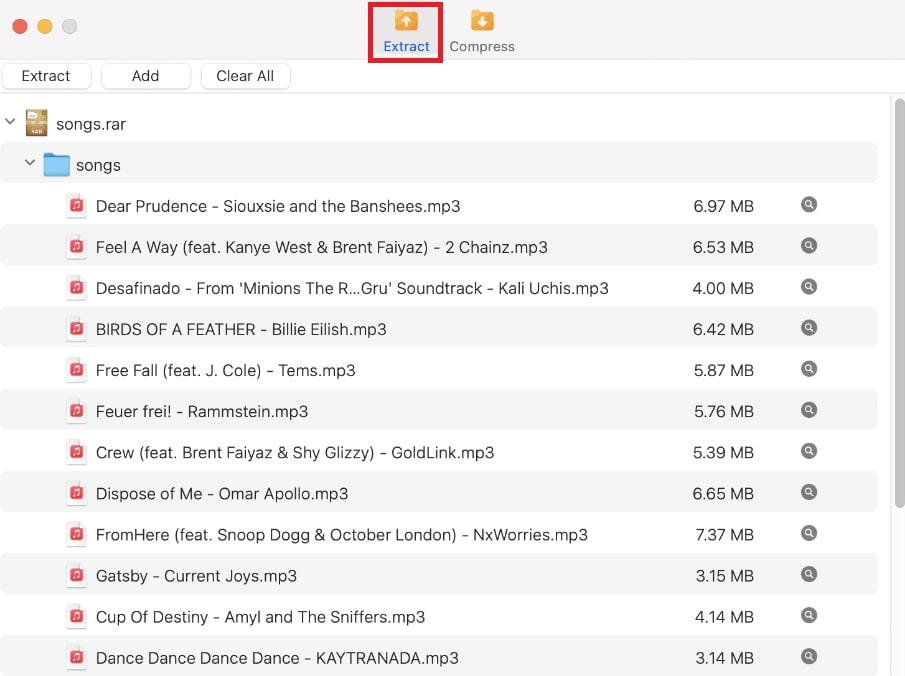
Task: Click the music file icon for Crew
Action: click(76, 452)
